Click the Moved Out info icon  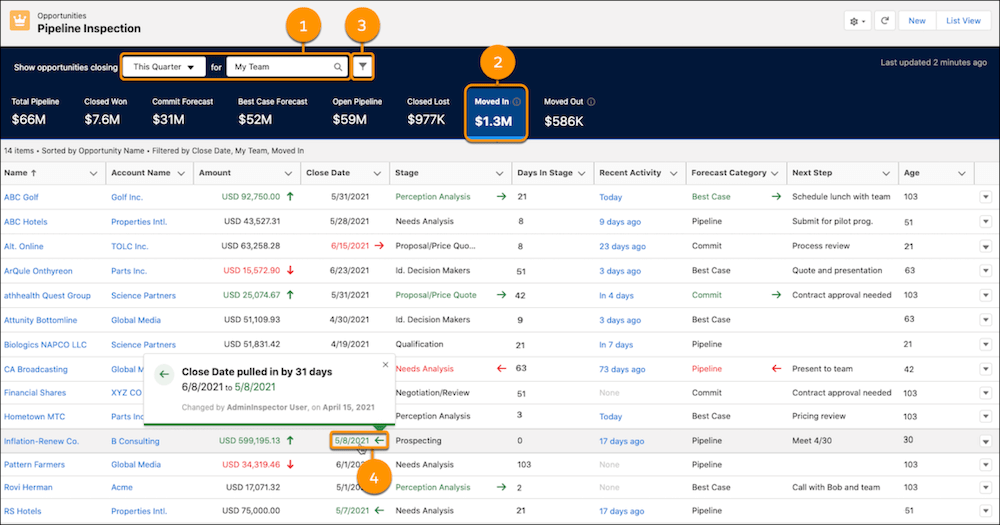point(591,102)
